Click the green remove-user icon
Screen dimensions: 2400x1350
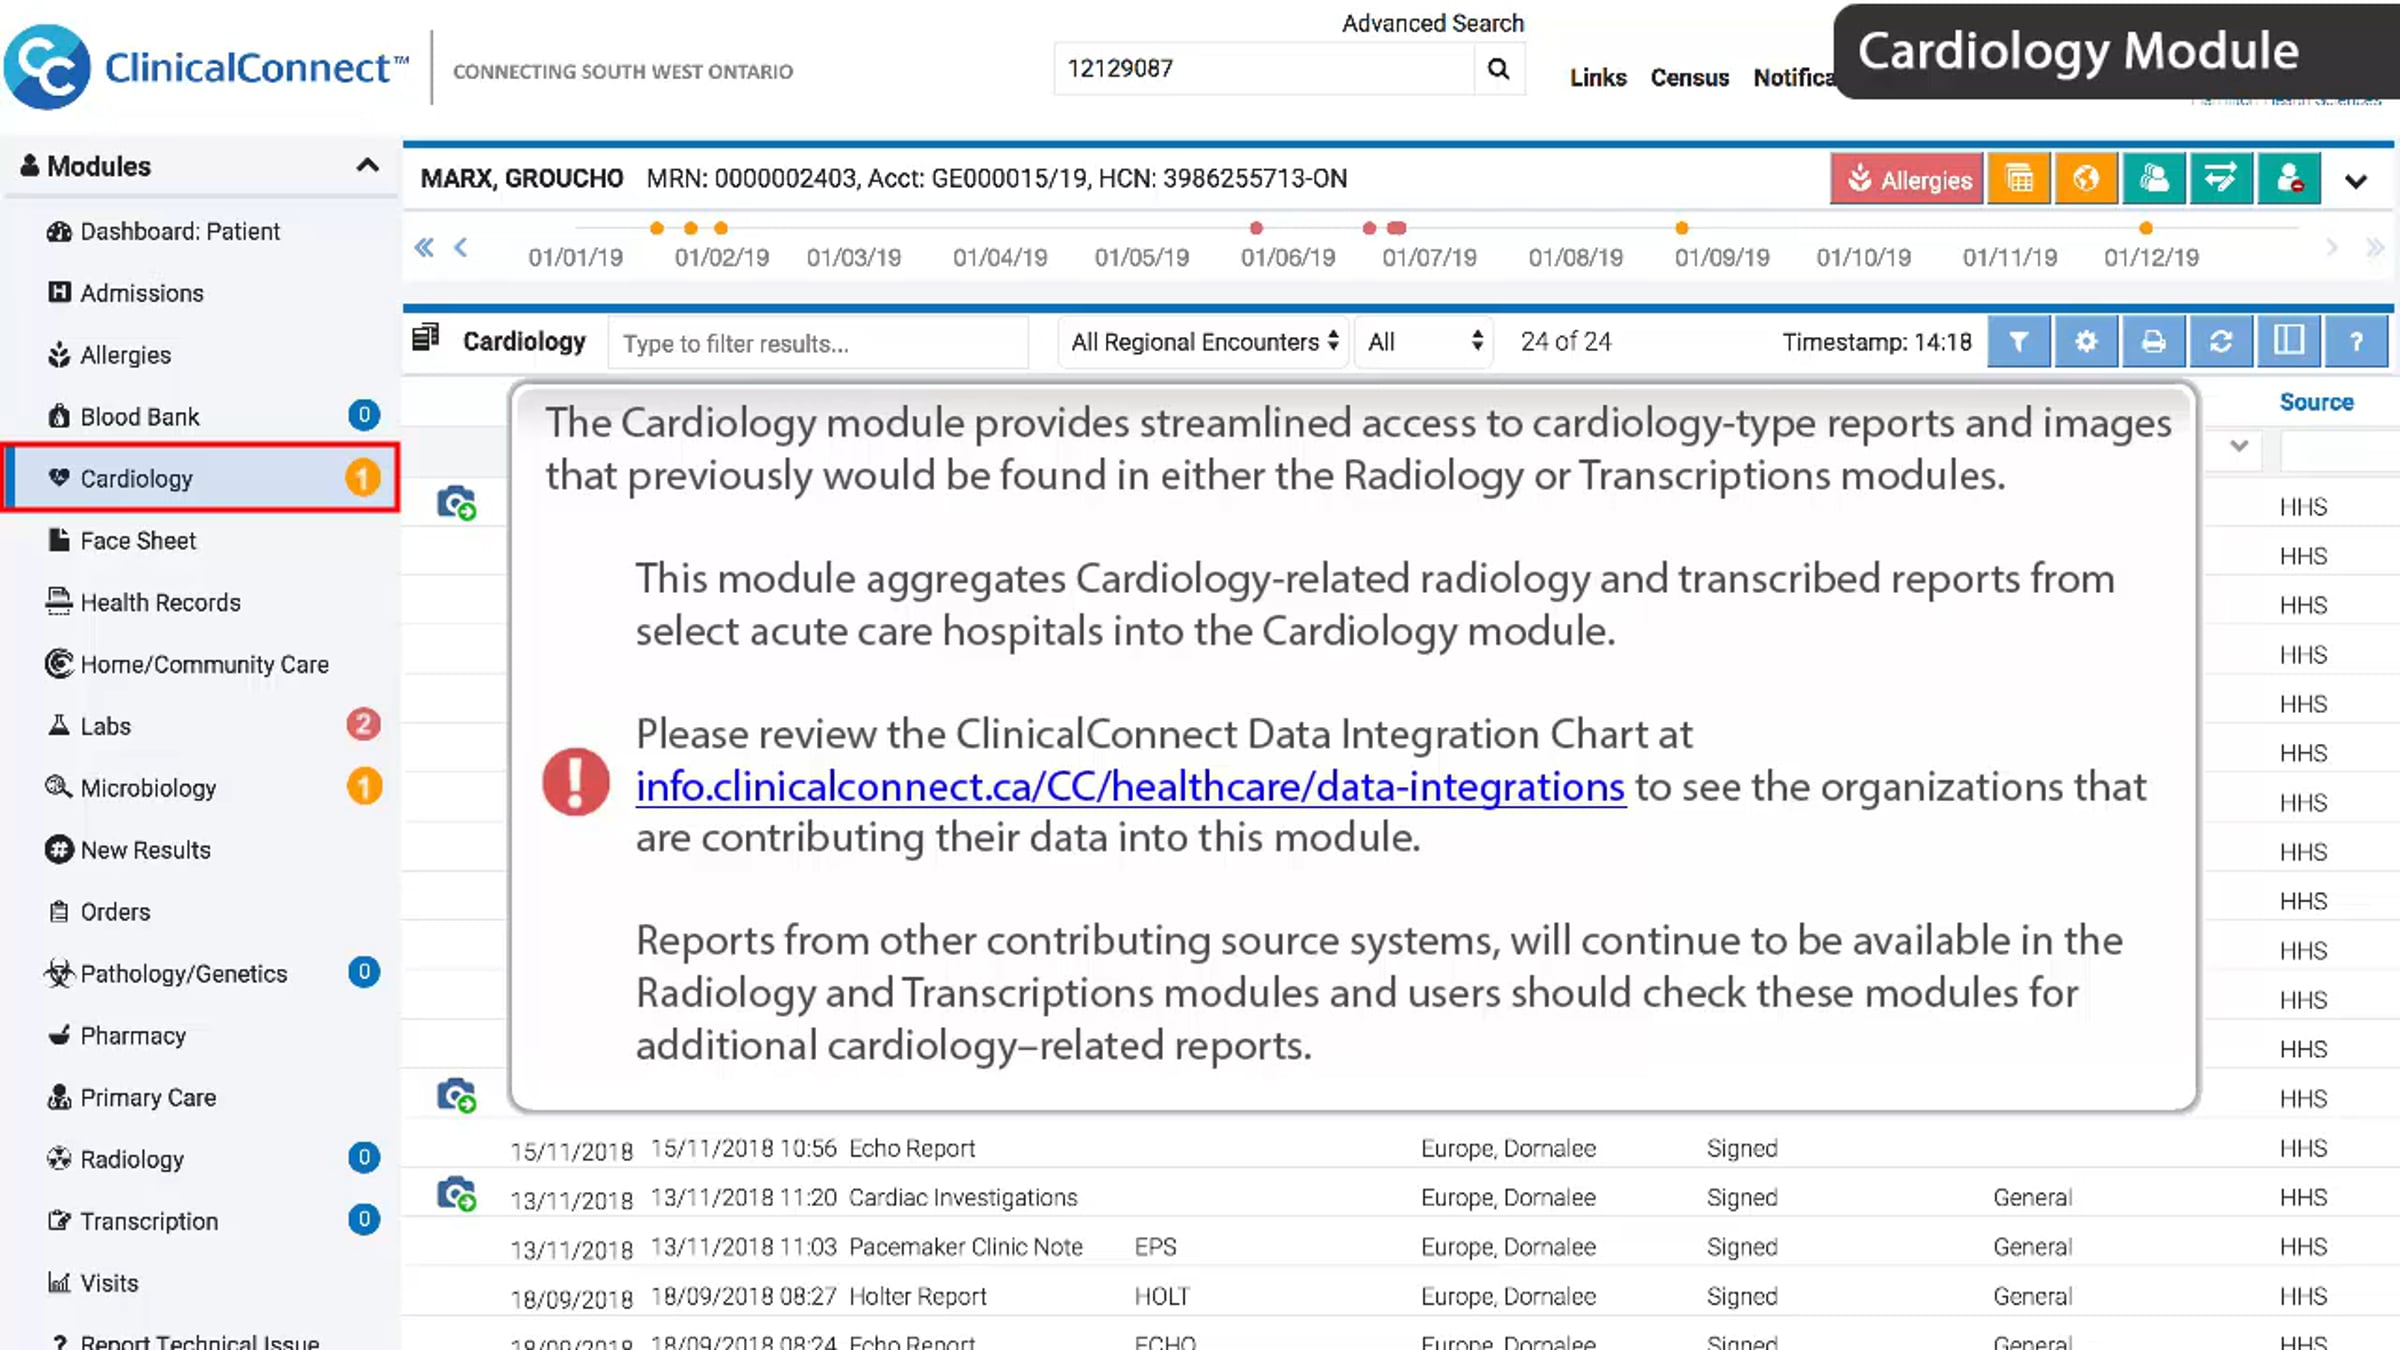pyautogui.click(x=2289, y=179)
